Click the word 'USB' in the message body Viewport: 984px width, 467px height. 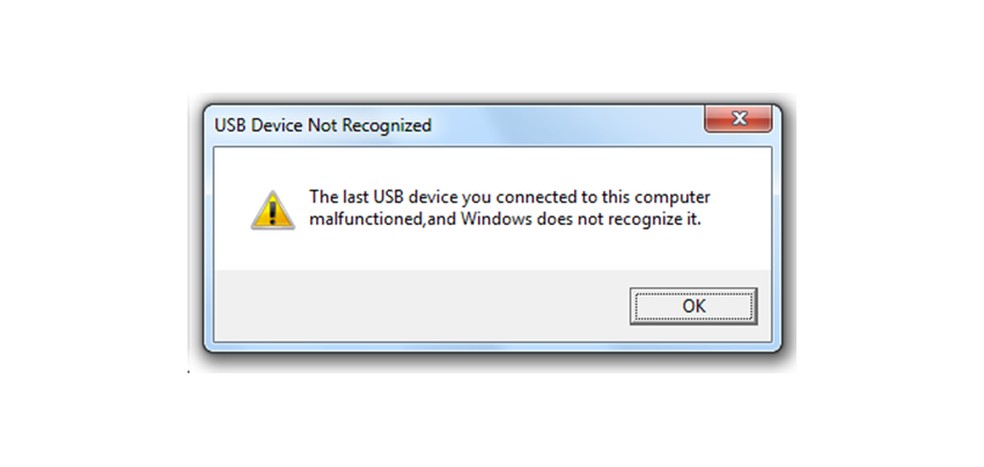(388, 198)
